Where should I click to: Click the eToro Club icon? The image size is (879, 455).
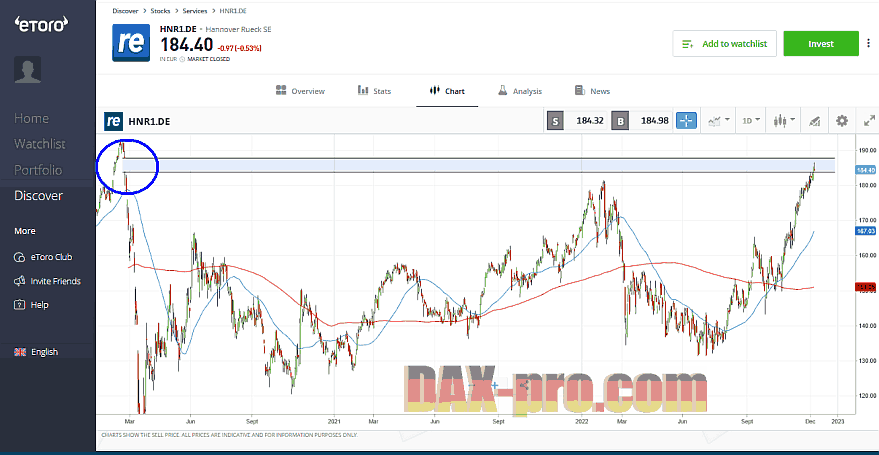20,257
